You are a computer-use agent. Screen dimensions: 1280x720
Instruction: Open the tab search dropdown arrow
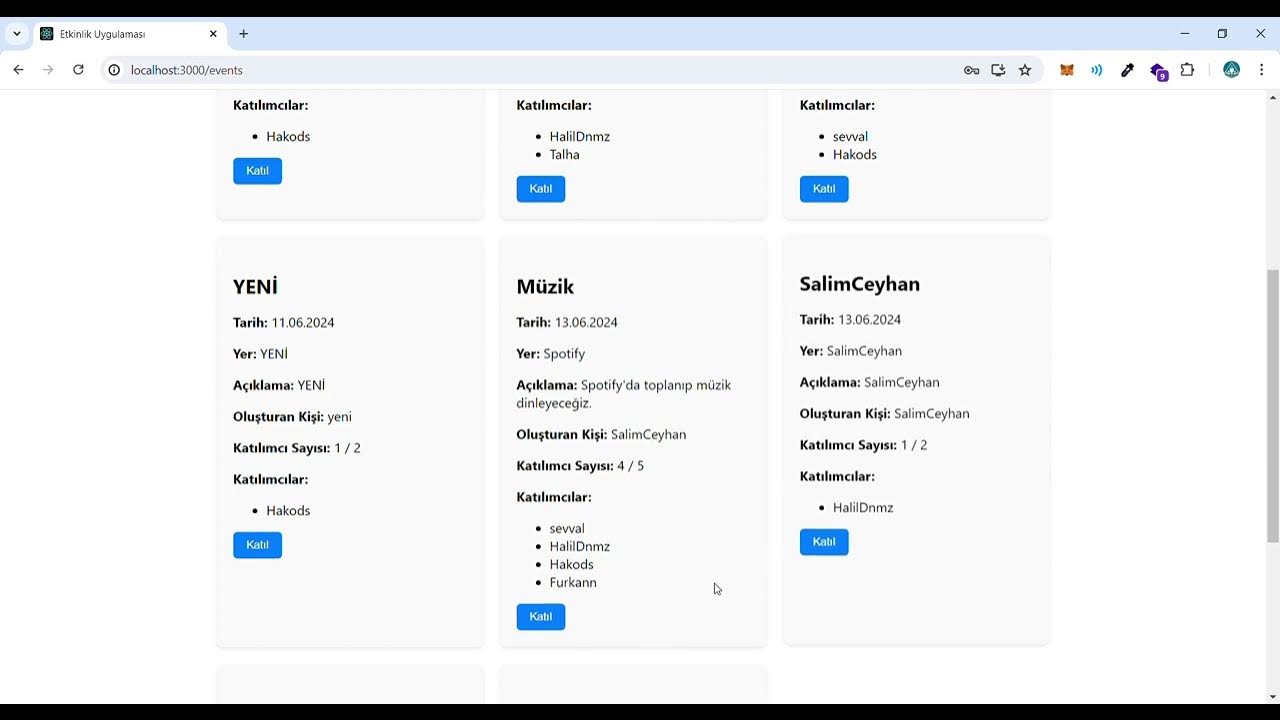click(17, 34)
